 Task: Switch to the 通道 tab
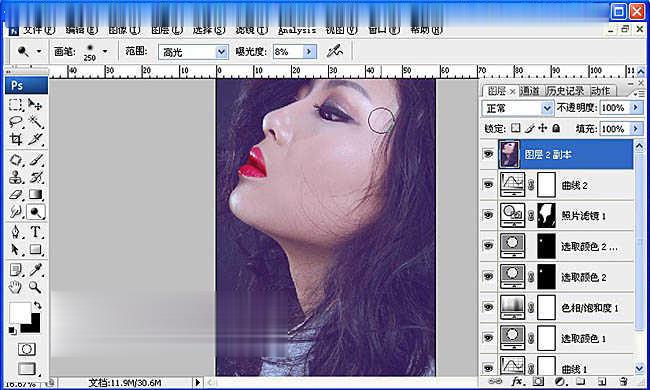(530, 91)
